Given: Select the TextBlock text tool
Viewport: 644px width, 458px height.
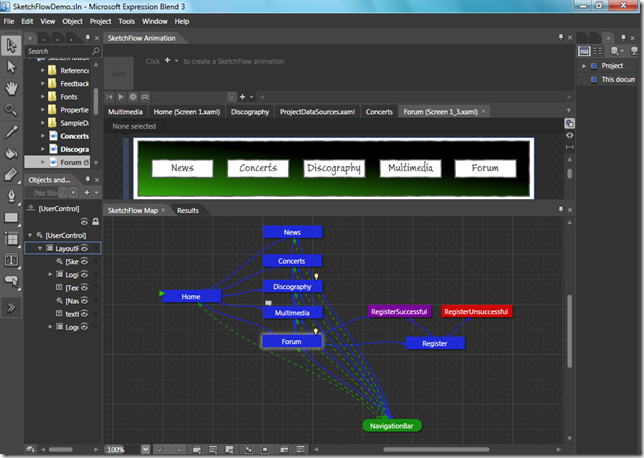Looking at the screenshot, I should 11,261.
